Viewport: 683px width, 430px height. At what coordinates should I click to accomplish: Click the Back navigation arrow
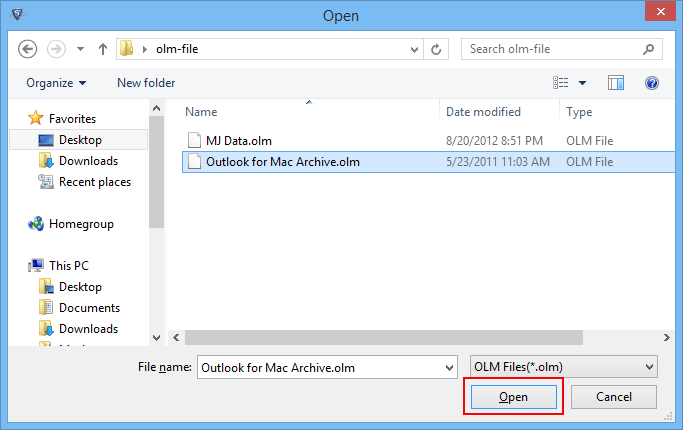click(x=27, y=49)
